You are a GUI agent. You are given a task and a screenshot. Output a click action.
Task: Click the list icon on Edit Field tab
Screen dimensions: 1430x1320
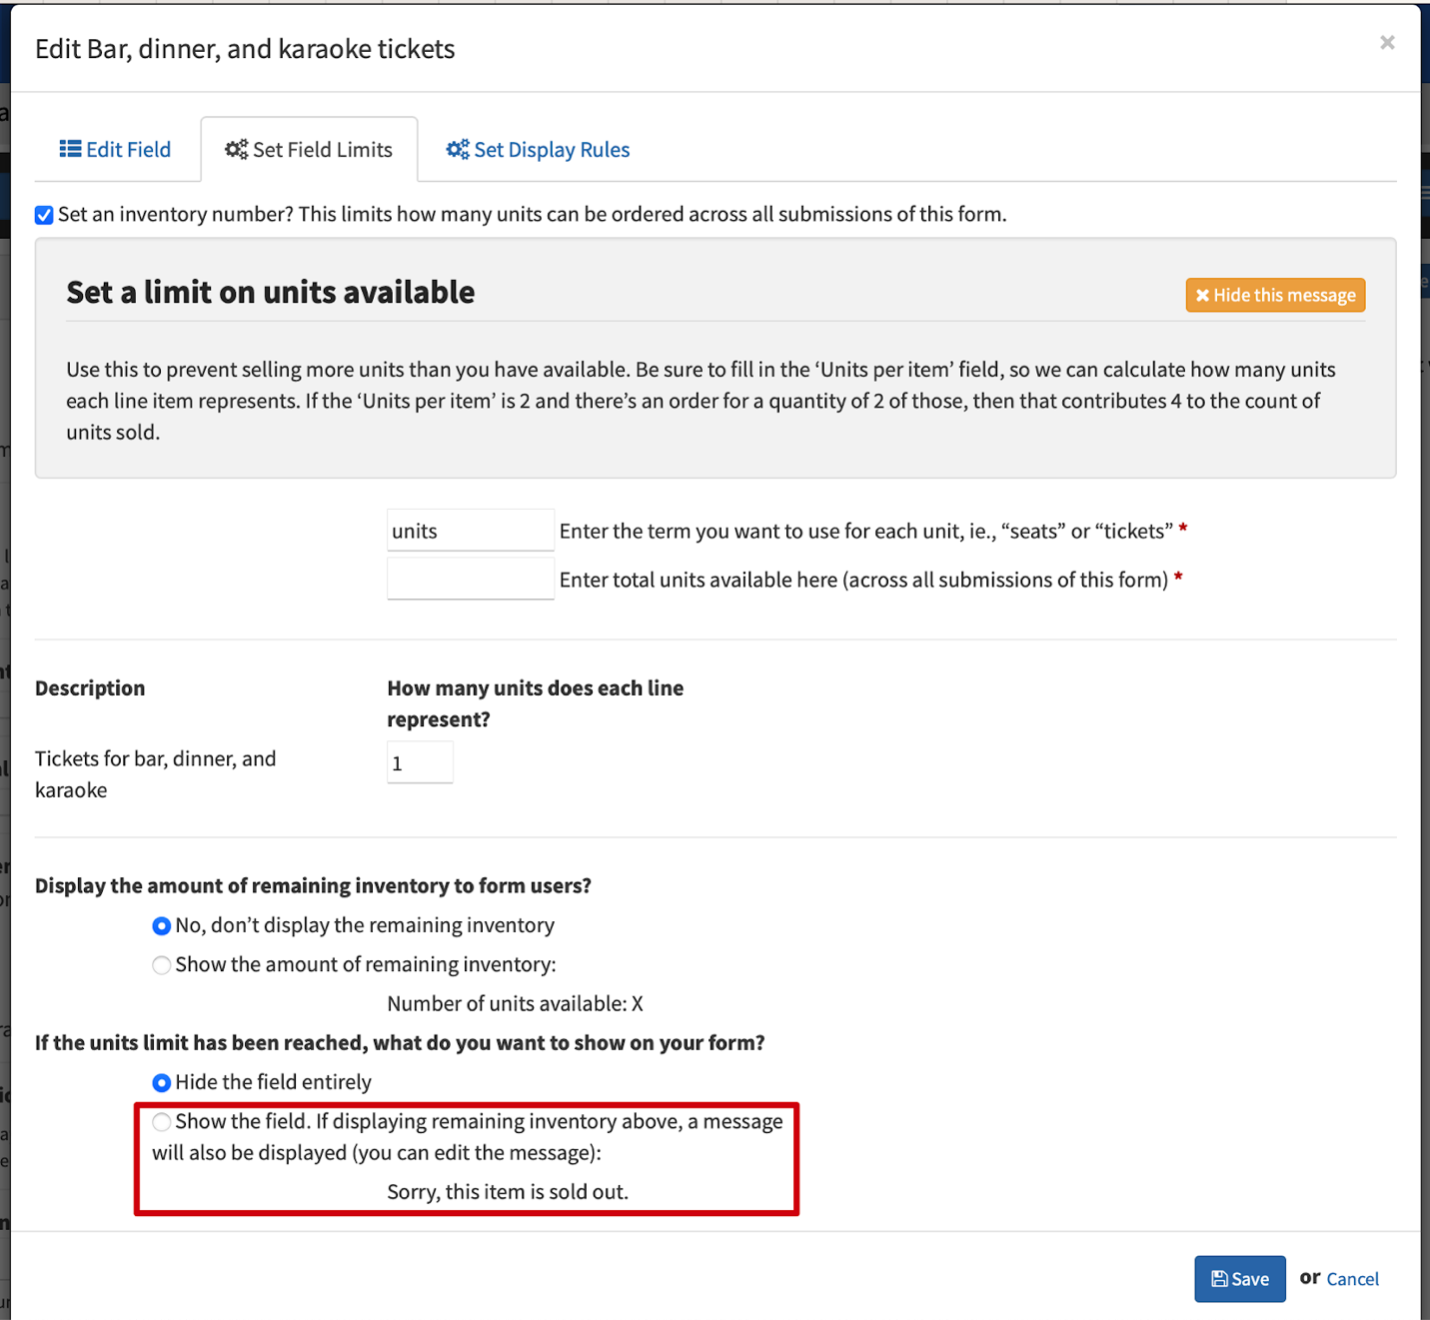tap(70, 149)
